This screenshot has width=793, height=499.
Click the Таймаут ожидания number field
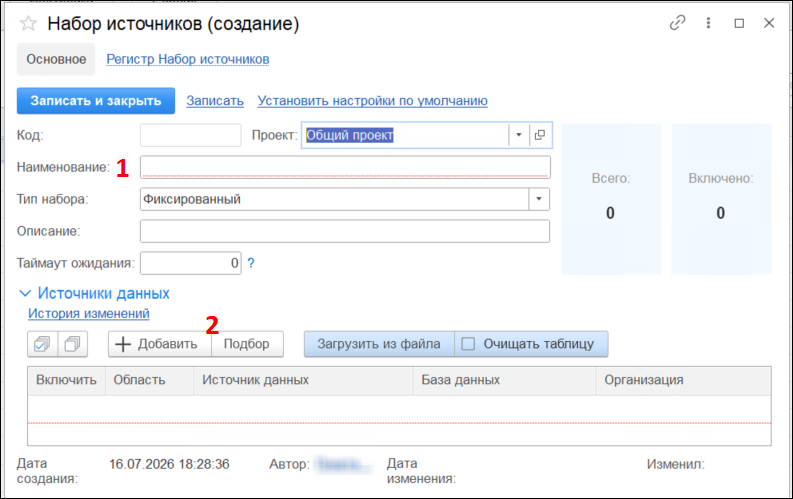(x=191, y=263)
